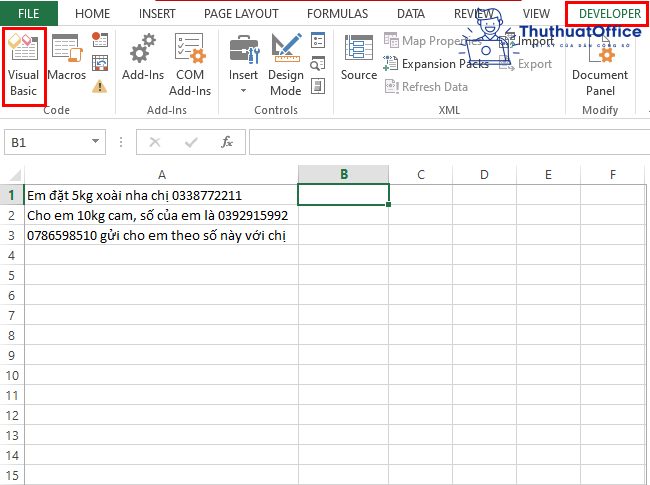Click Map Properties
The height and width of the screenshot is (485, 650).
click(x=433, y=41)
